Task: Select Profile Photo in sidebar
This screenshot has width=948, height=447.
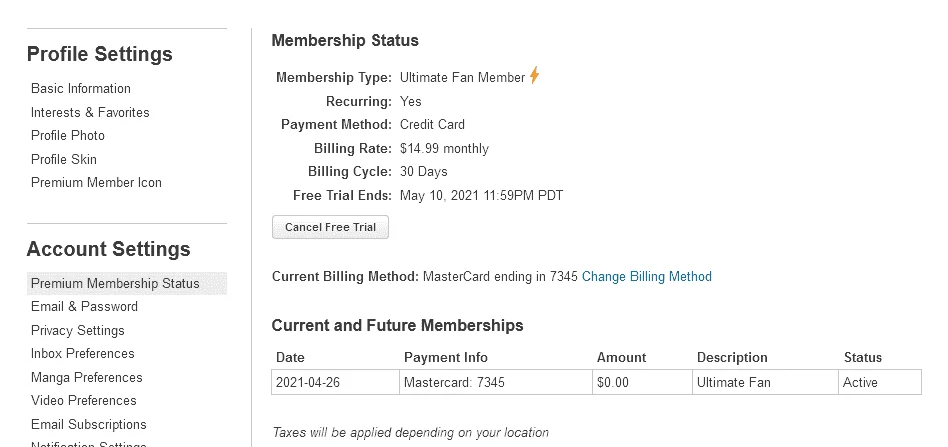Action: (68, 135)
